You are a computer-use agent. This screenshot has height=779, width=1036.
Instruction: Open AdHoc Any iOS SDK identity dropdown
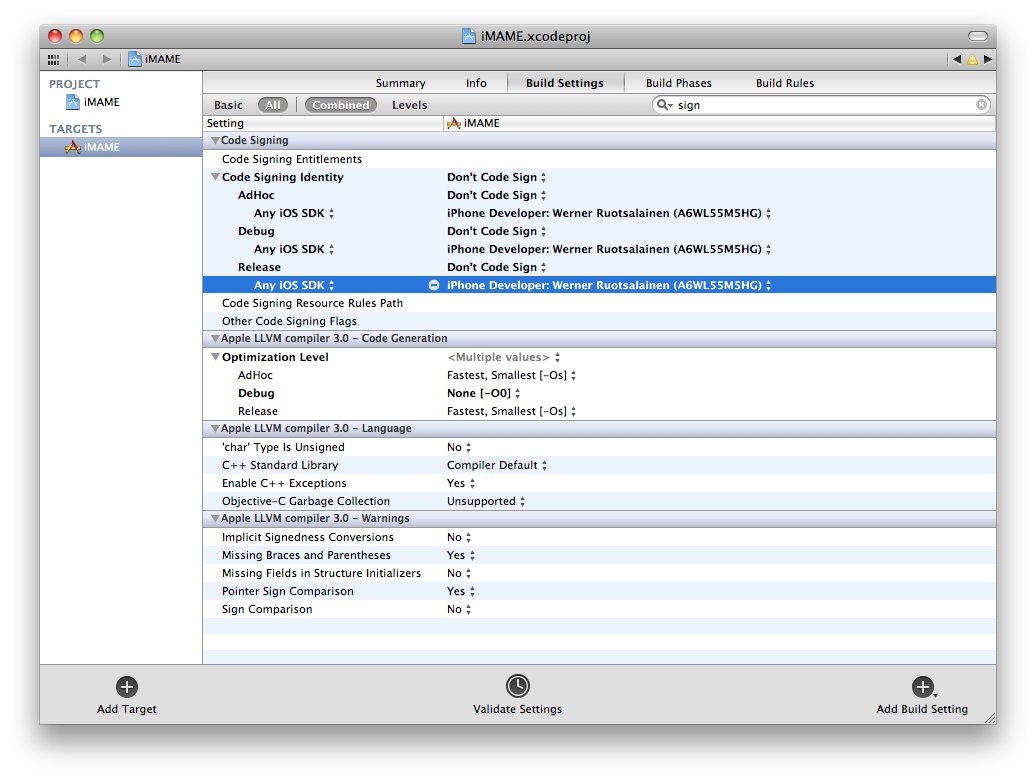609,213
